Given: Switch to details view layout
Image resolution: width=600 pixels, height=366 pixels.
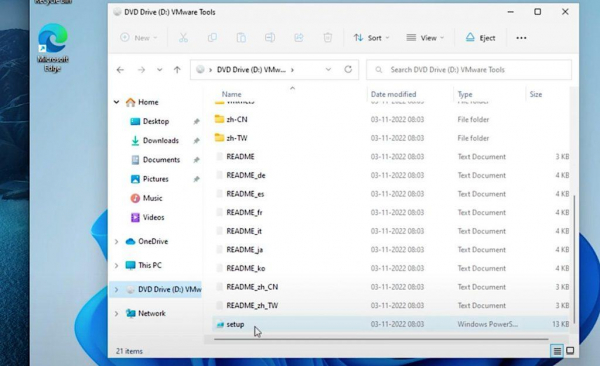Looking at the screenshot, I should click(557, 351).
